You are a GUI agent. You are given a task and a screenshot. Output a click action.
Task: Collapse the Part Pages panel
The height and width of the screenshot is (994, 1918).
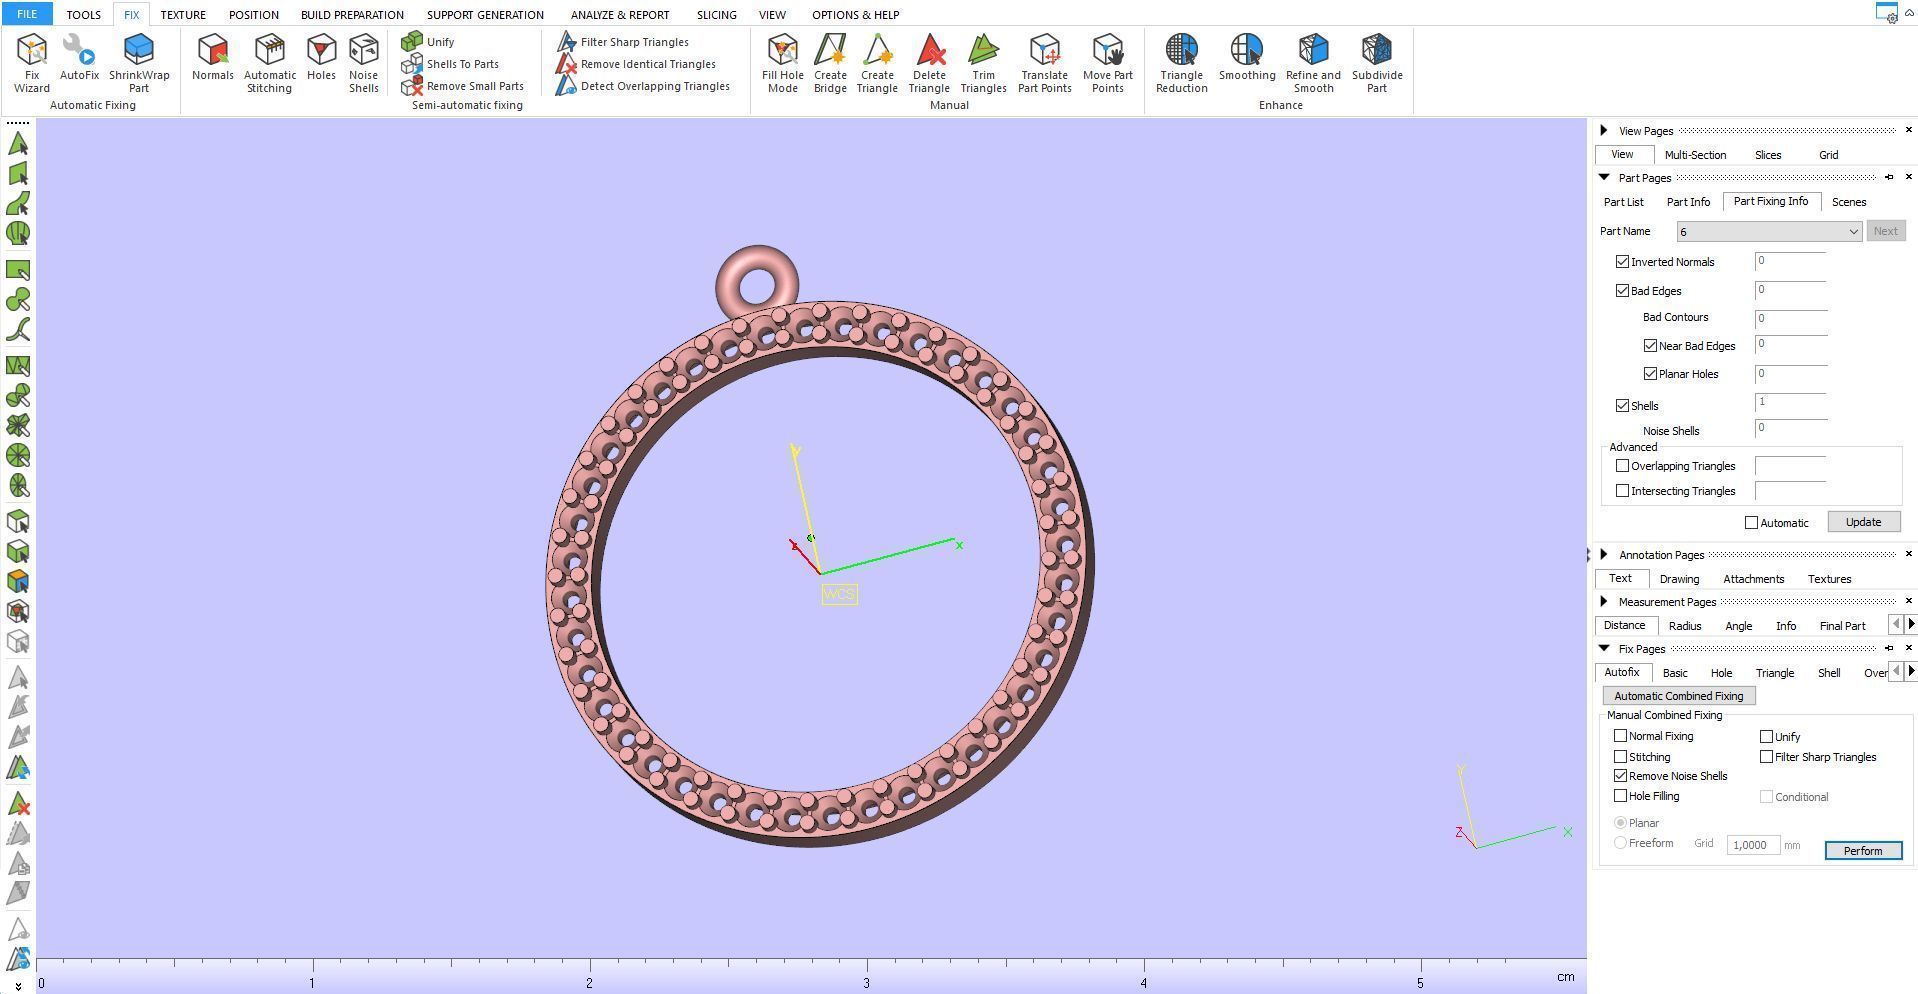(1605, 177)
